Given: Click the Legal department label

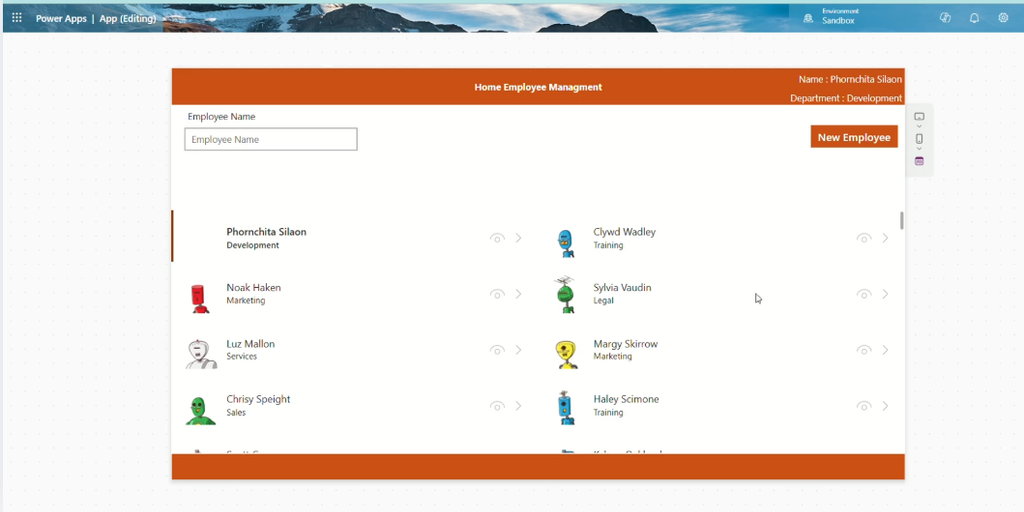Looking at the screenshot, I should click(603, 301).
